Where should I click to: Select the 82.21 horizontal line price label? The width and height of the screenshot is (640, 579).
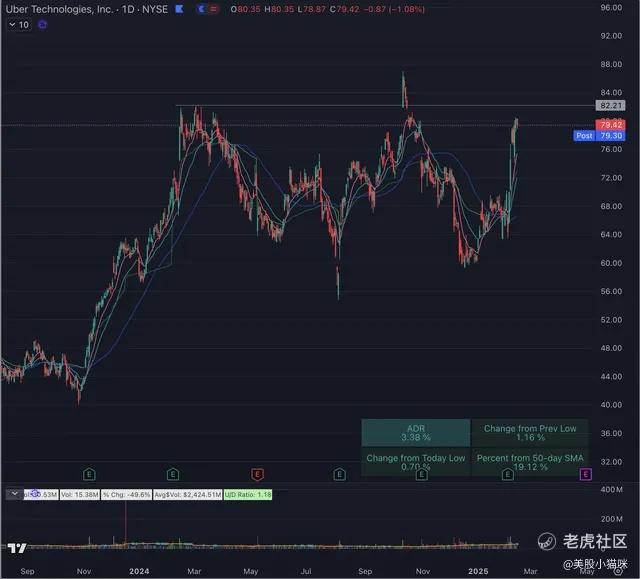(611, 105)
